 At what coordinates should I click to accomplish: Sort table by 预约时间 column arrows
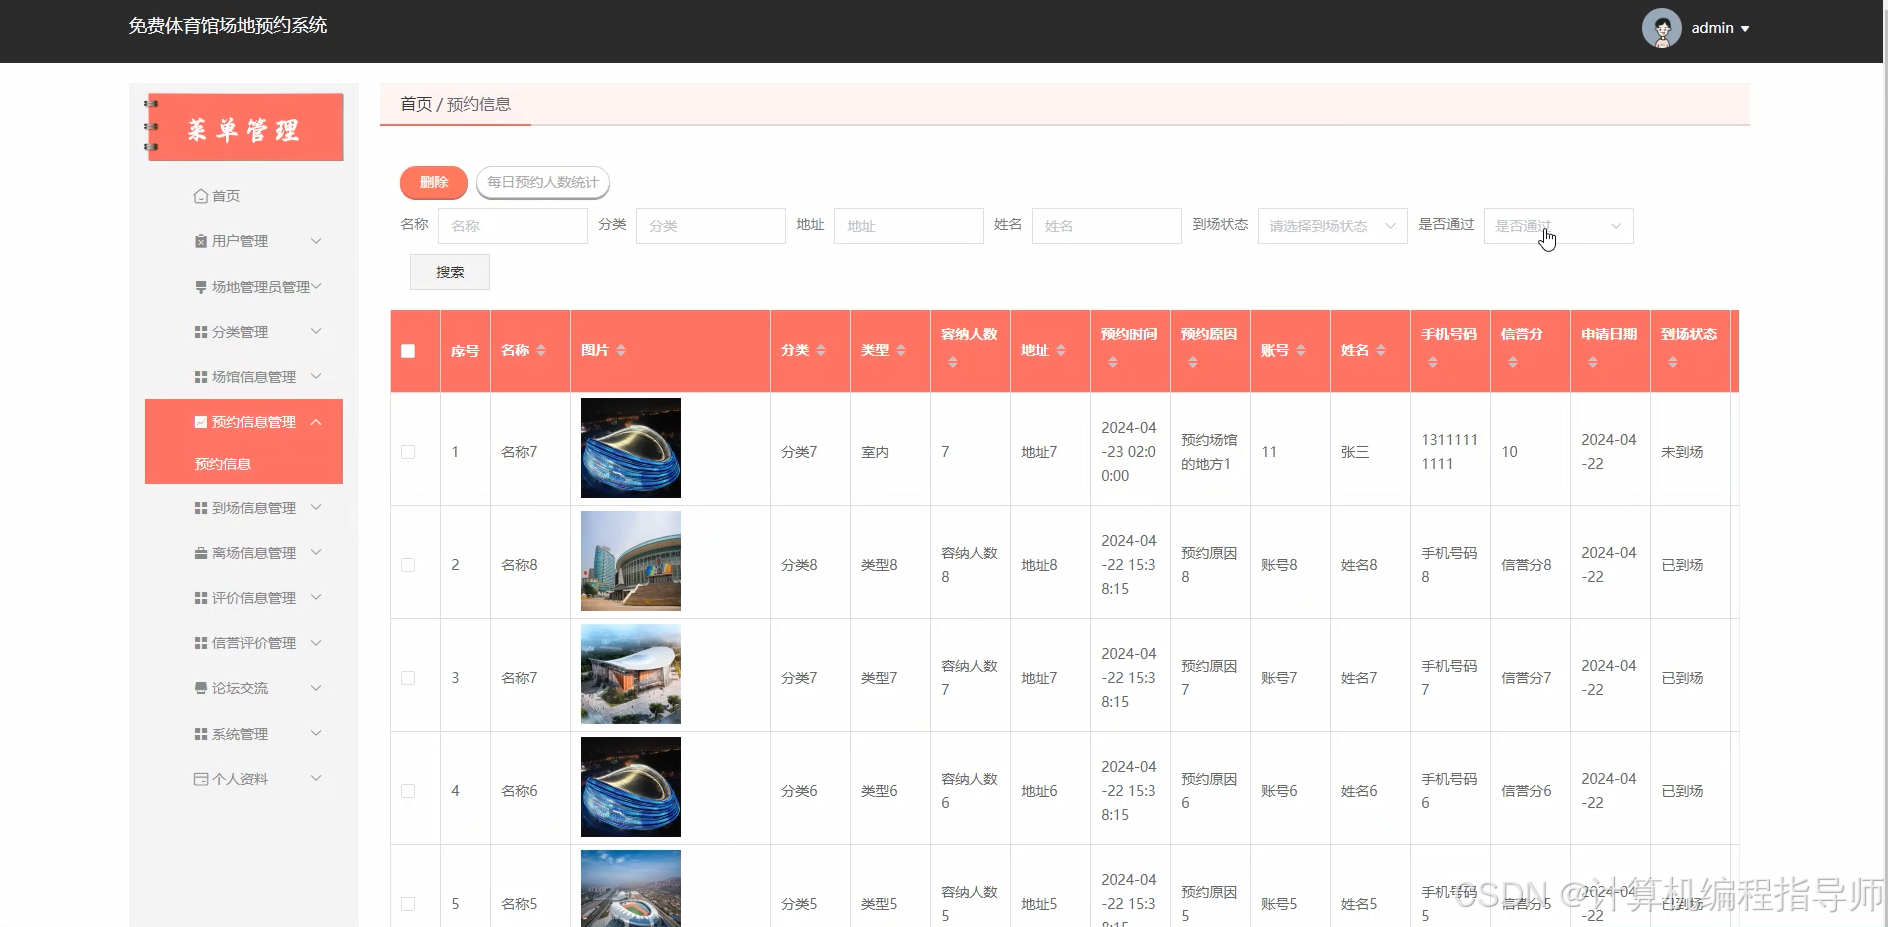pyautogui.click(x=1113, y=362)
